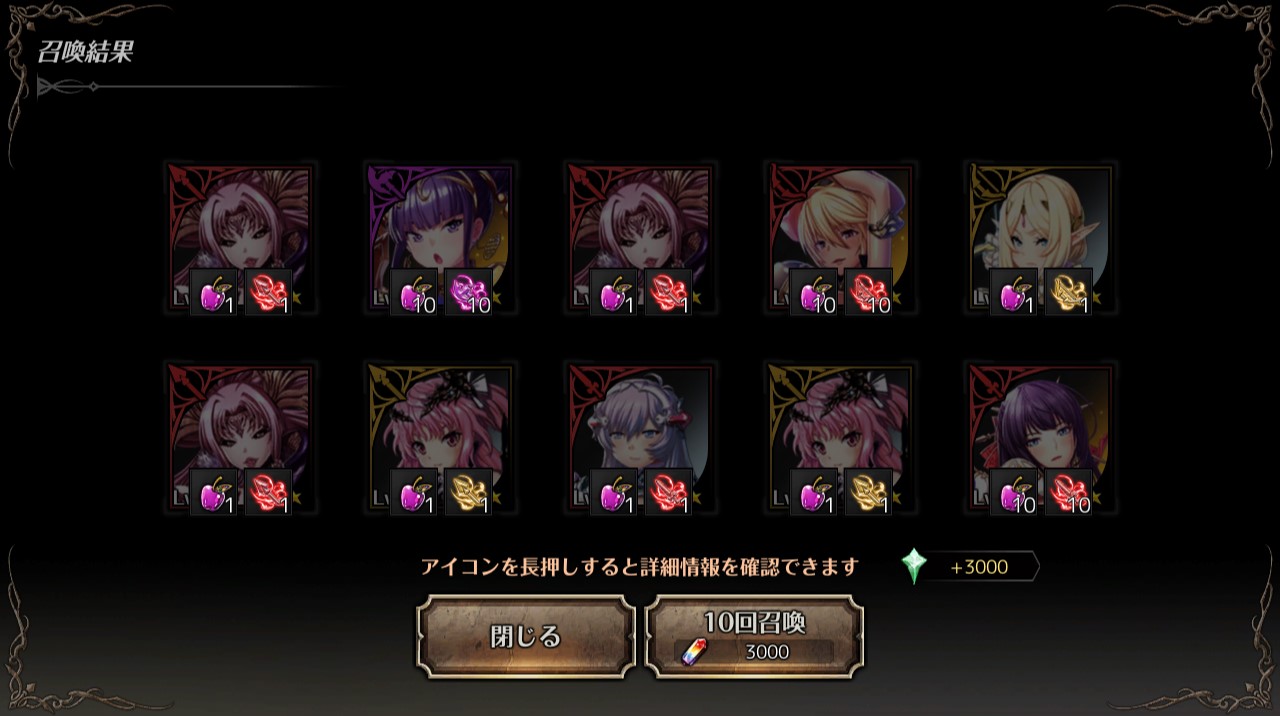
Task: Select the blonde elf character with gold frame
Action: pos(1041,238)
